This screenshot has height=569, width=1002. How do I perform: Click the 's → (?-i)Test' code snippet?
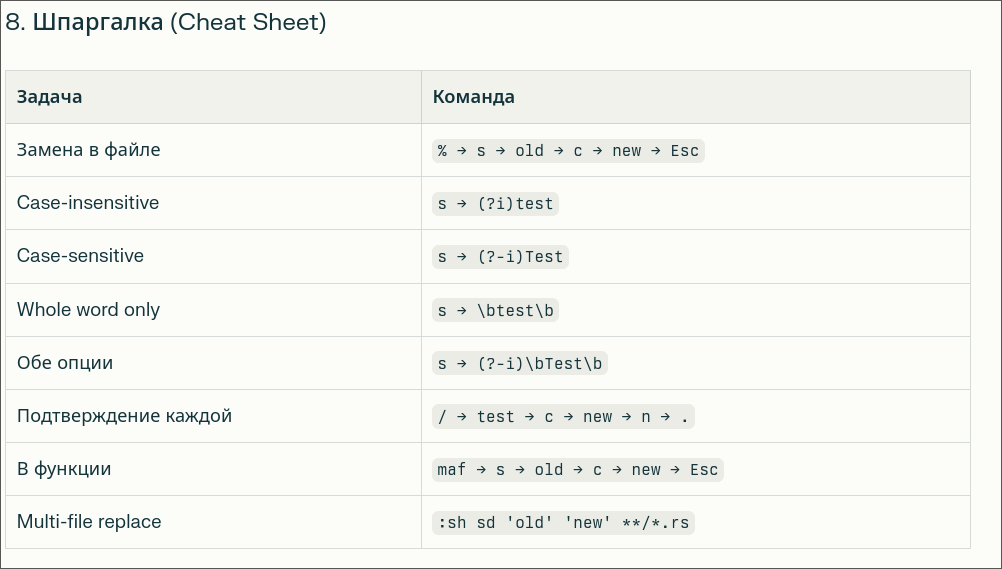[x=500, y=257]
